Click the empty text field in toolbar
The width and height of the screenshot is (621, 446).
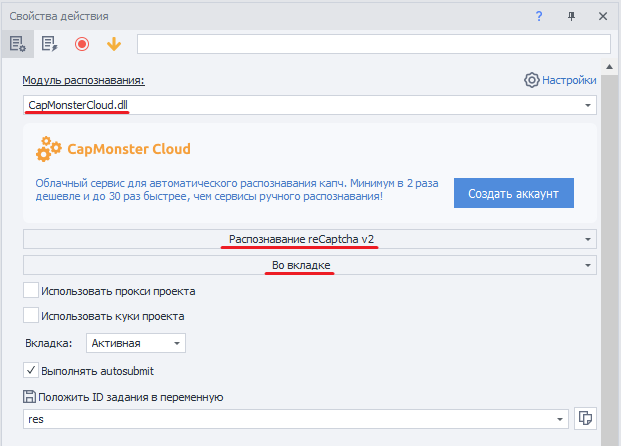372,44
